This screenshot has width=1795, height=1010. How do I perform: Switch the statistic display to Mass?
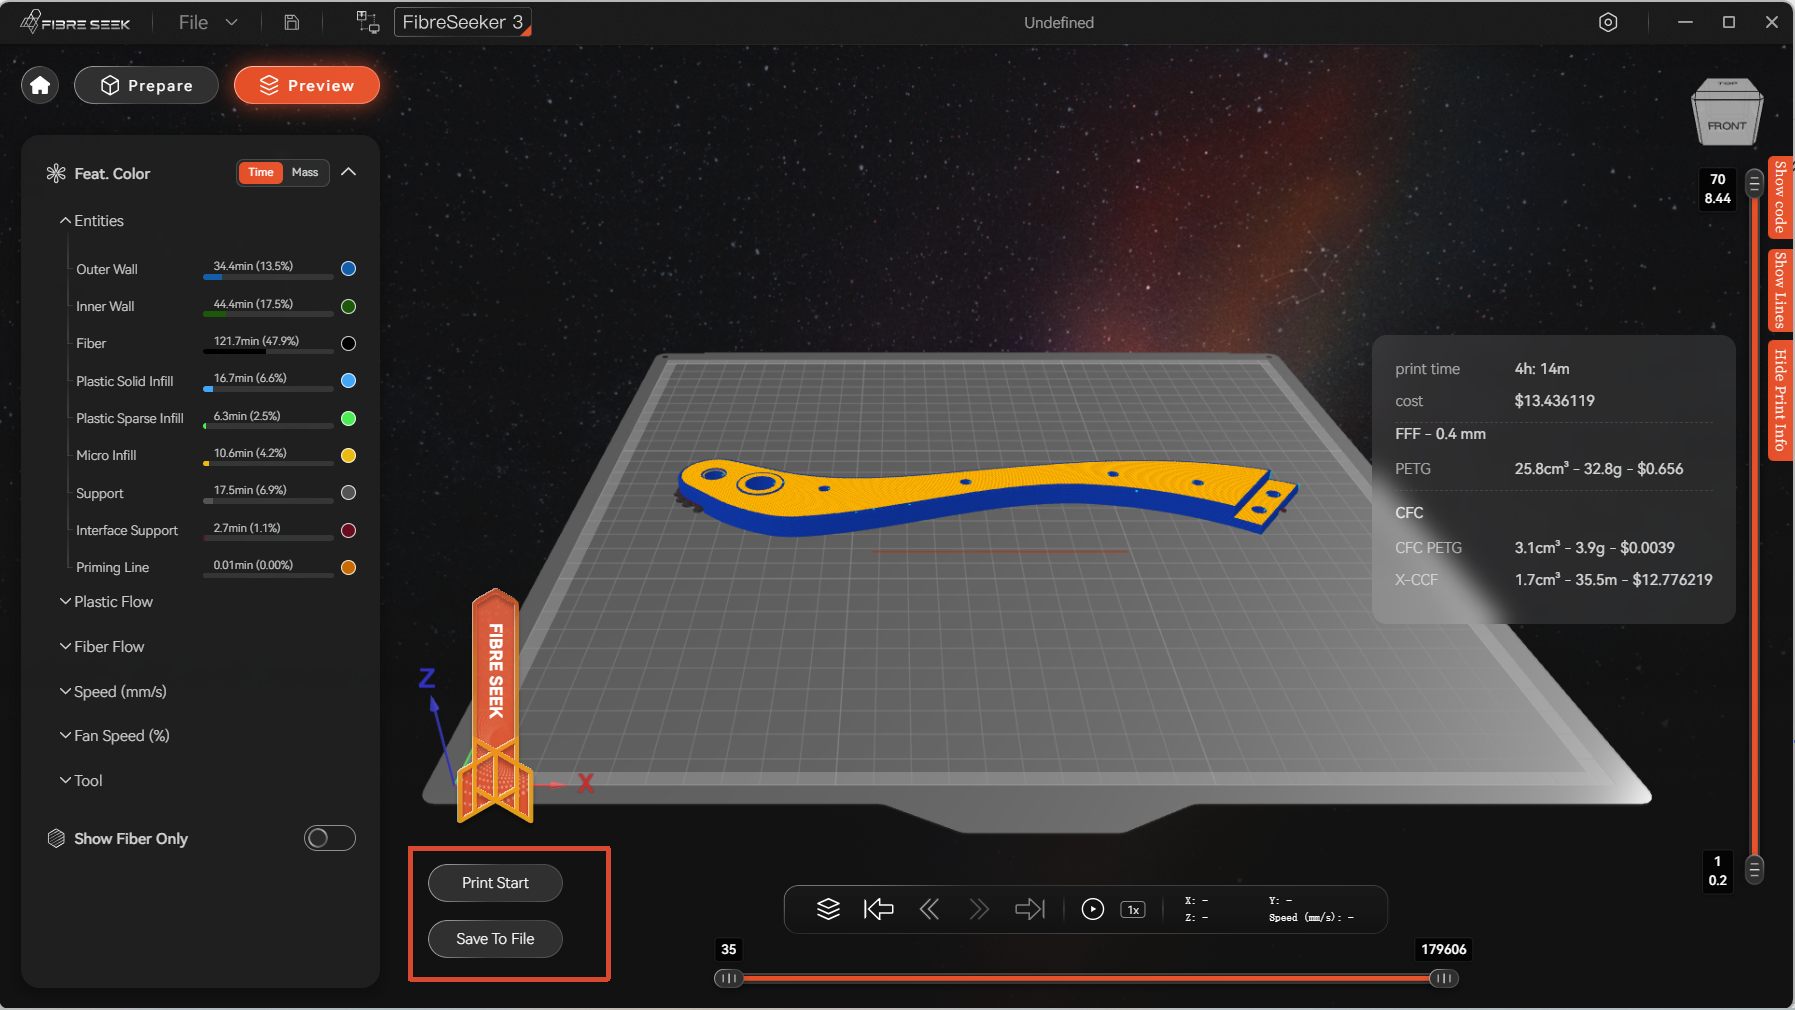305,172
